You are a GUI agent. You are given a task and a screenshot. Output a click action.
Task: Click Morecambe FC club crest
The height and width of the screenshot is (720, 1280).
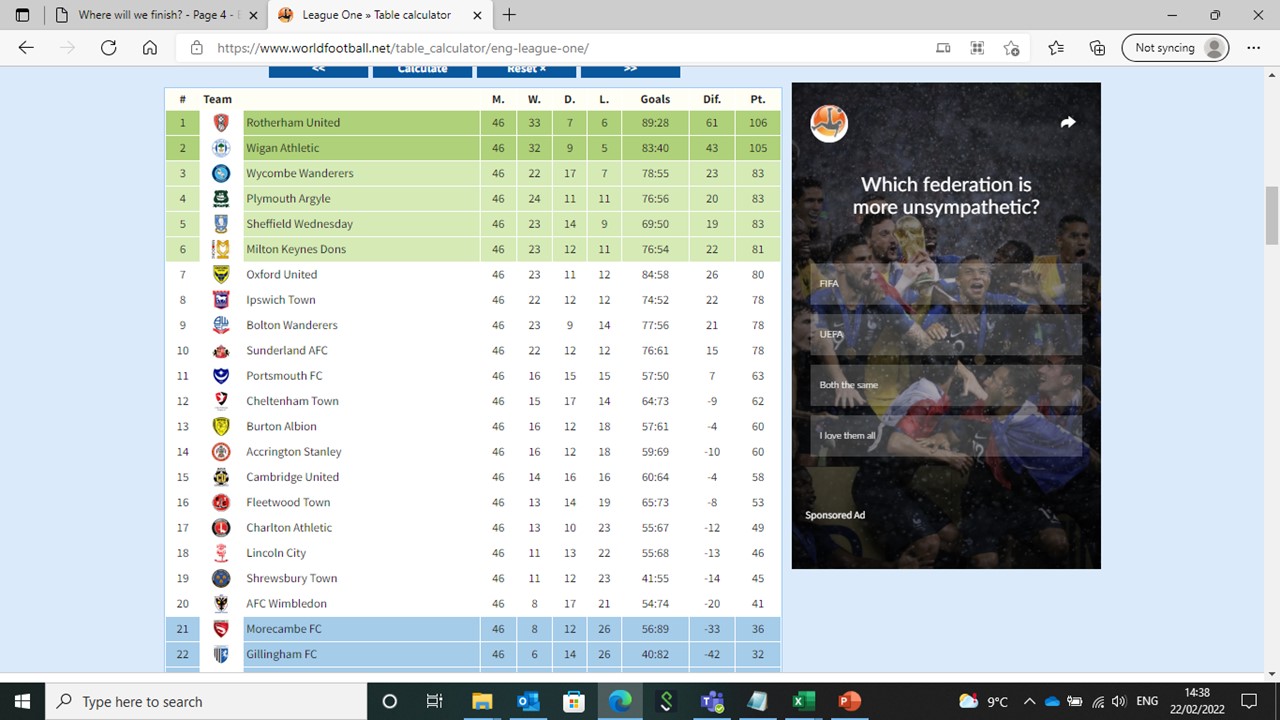point(221,629)
